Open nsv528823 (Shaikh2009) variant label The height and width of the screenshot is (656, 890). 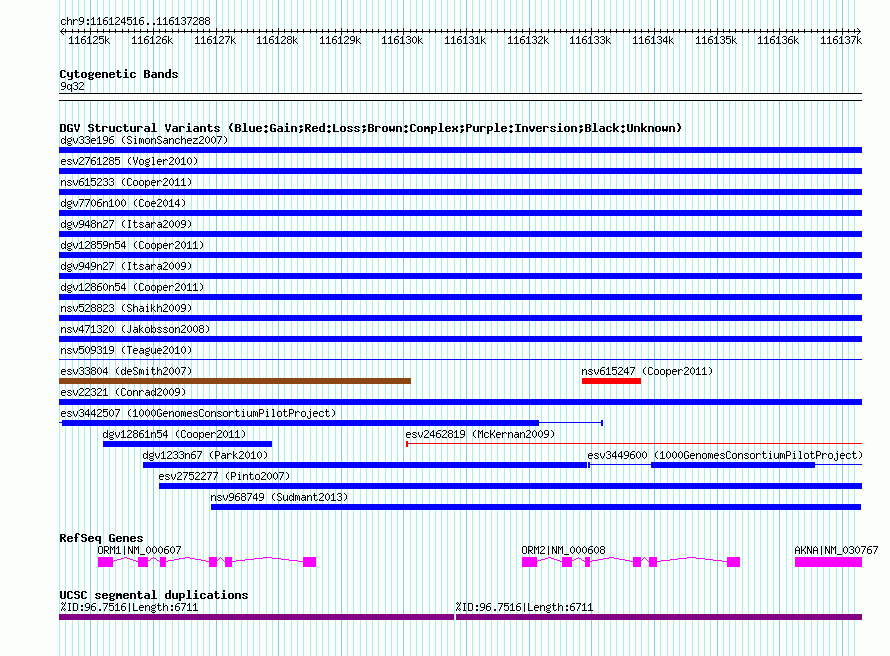click(x=126, y=308)
